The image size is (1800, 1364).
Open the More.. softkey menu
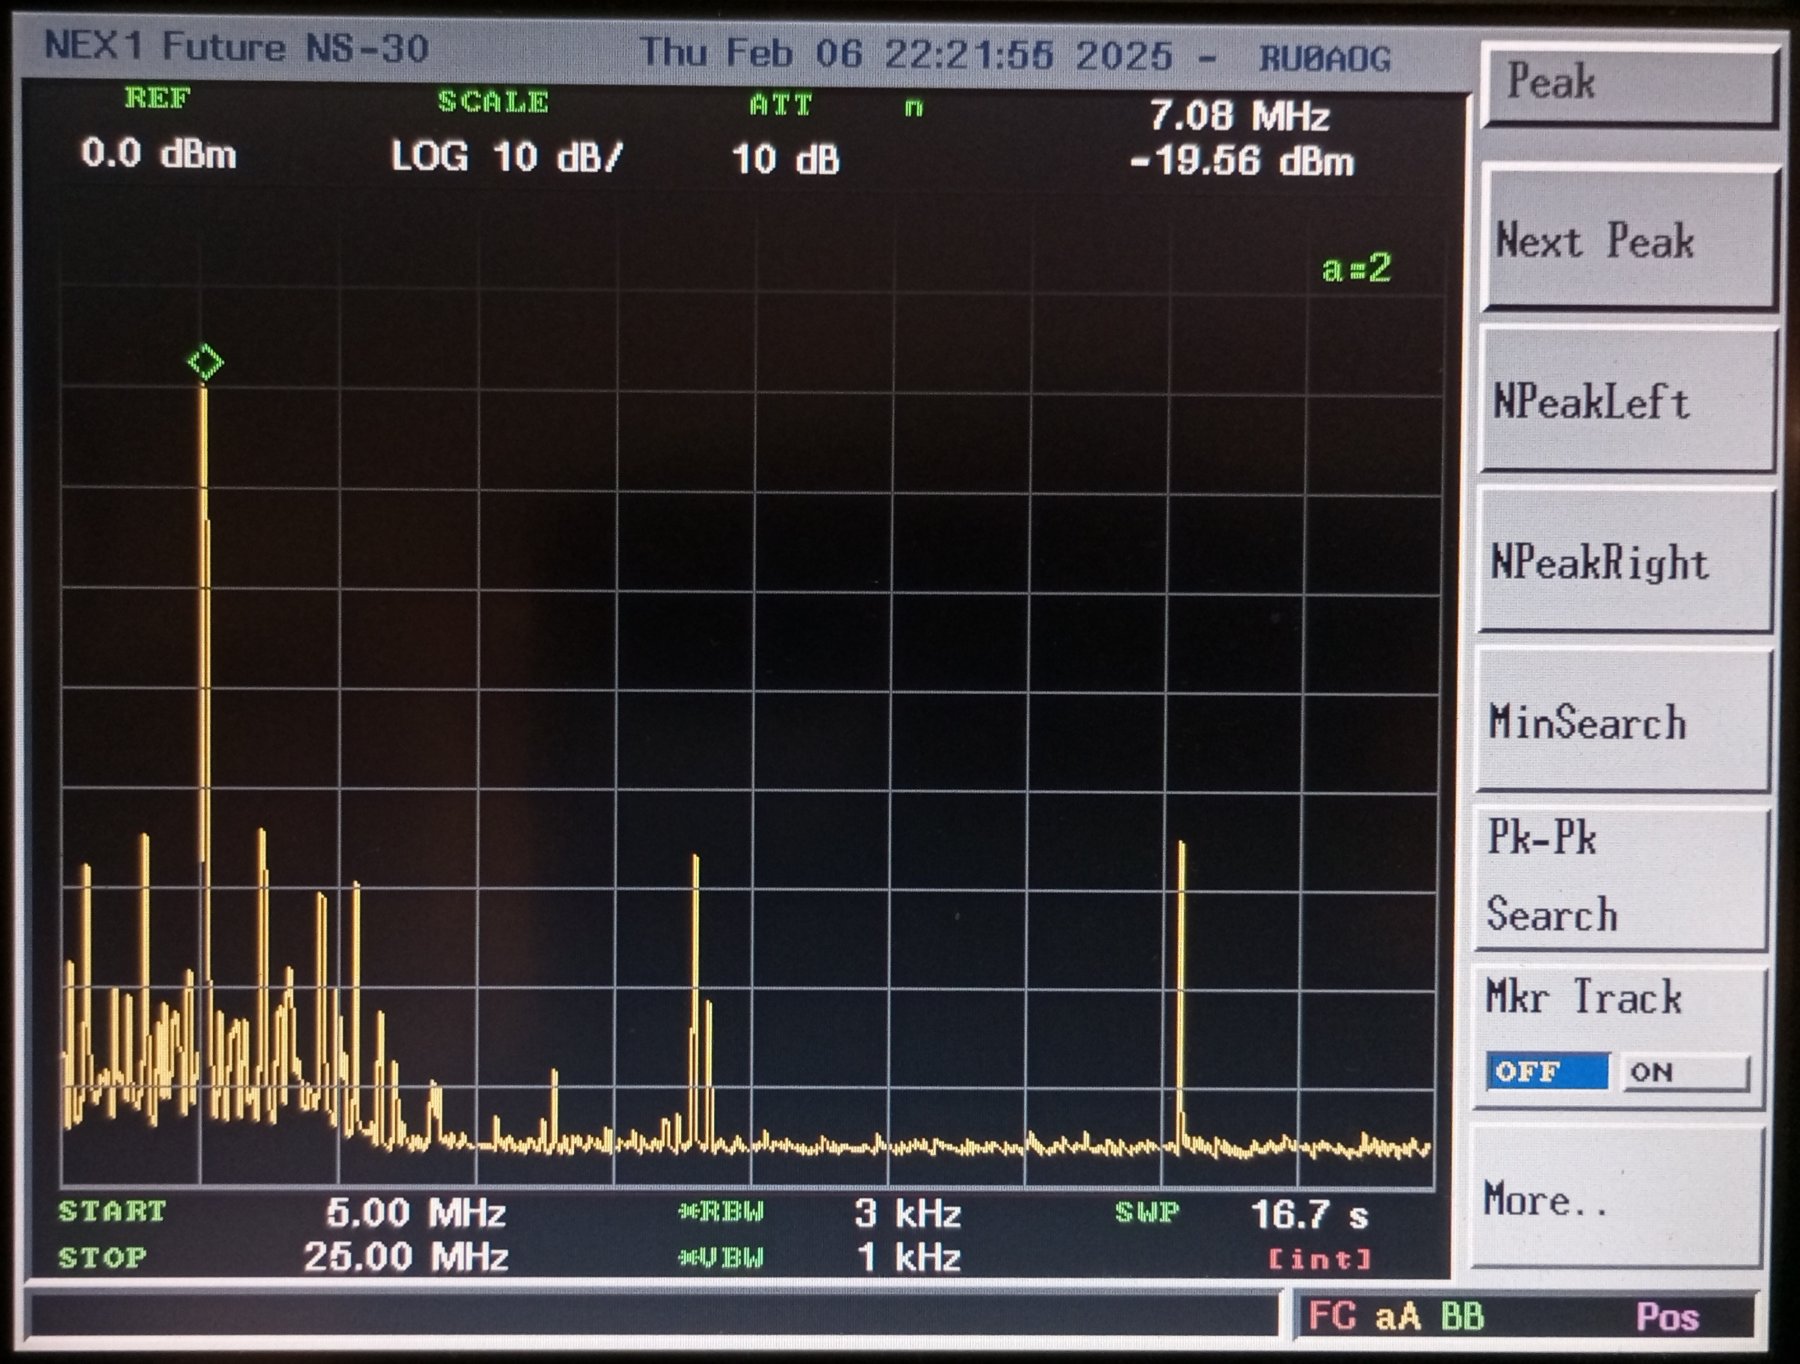click(1617, 1198)
